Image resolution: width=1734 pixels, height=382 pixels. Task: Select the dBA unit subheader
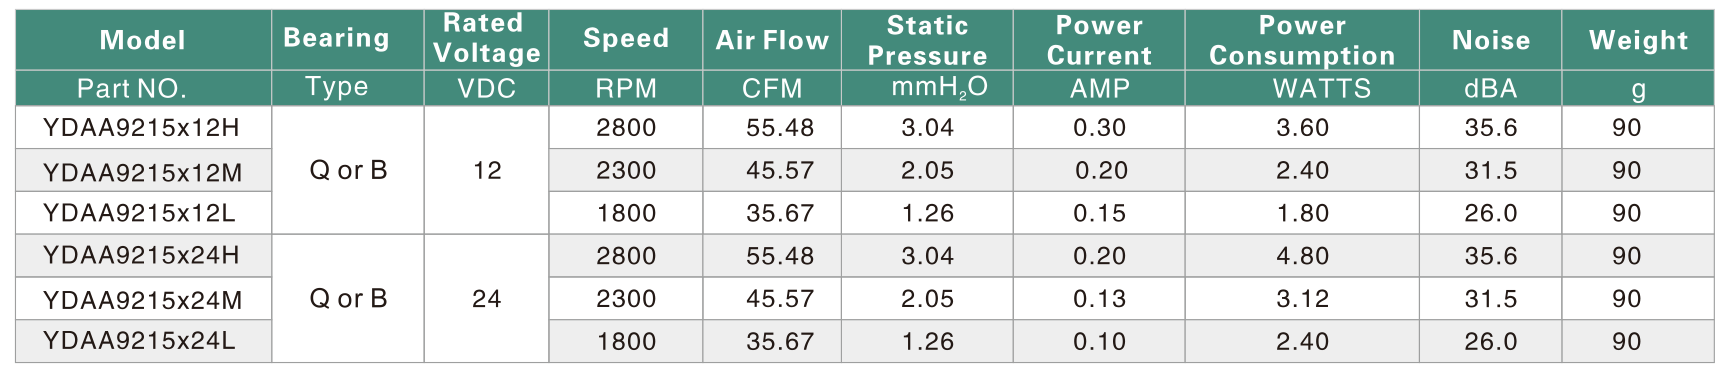[1490, 88]
